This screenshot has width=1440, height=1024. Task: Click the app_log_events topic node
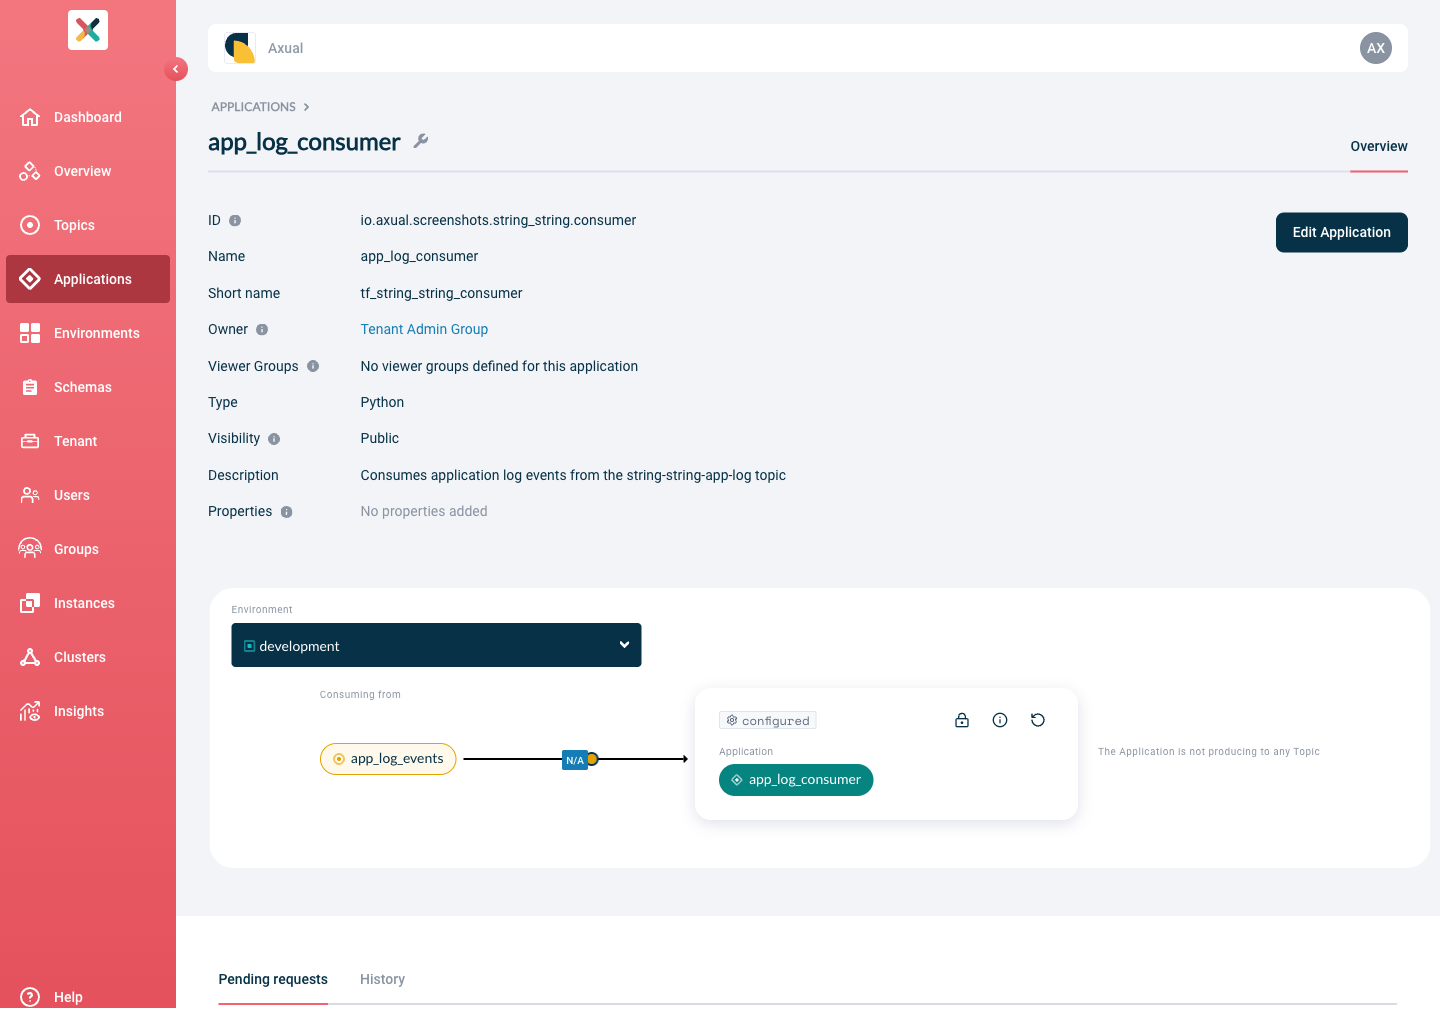pos(388,759)
